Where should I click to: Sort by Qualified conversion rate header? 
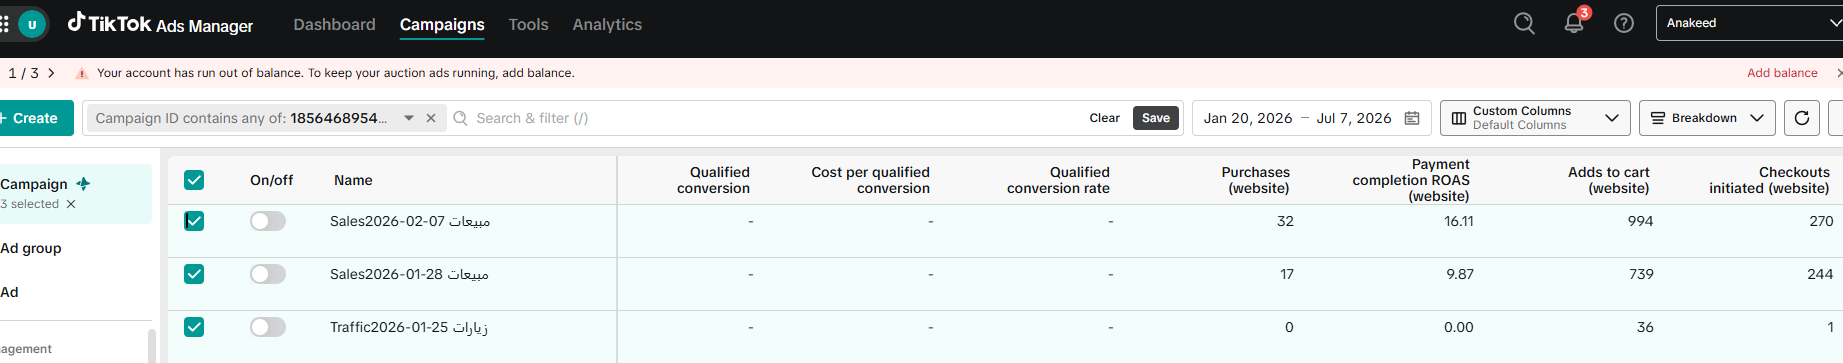1058,180
